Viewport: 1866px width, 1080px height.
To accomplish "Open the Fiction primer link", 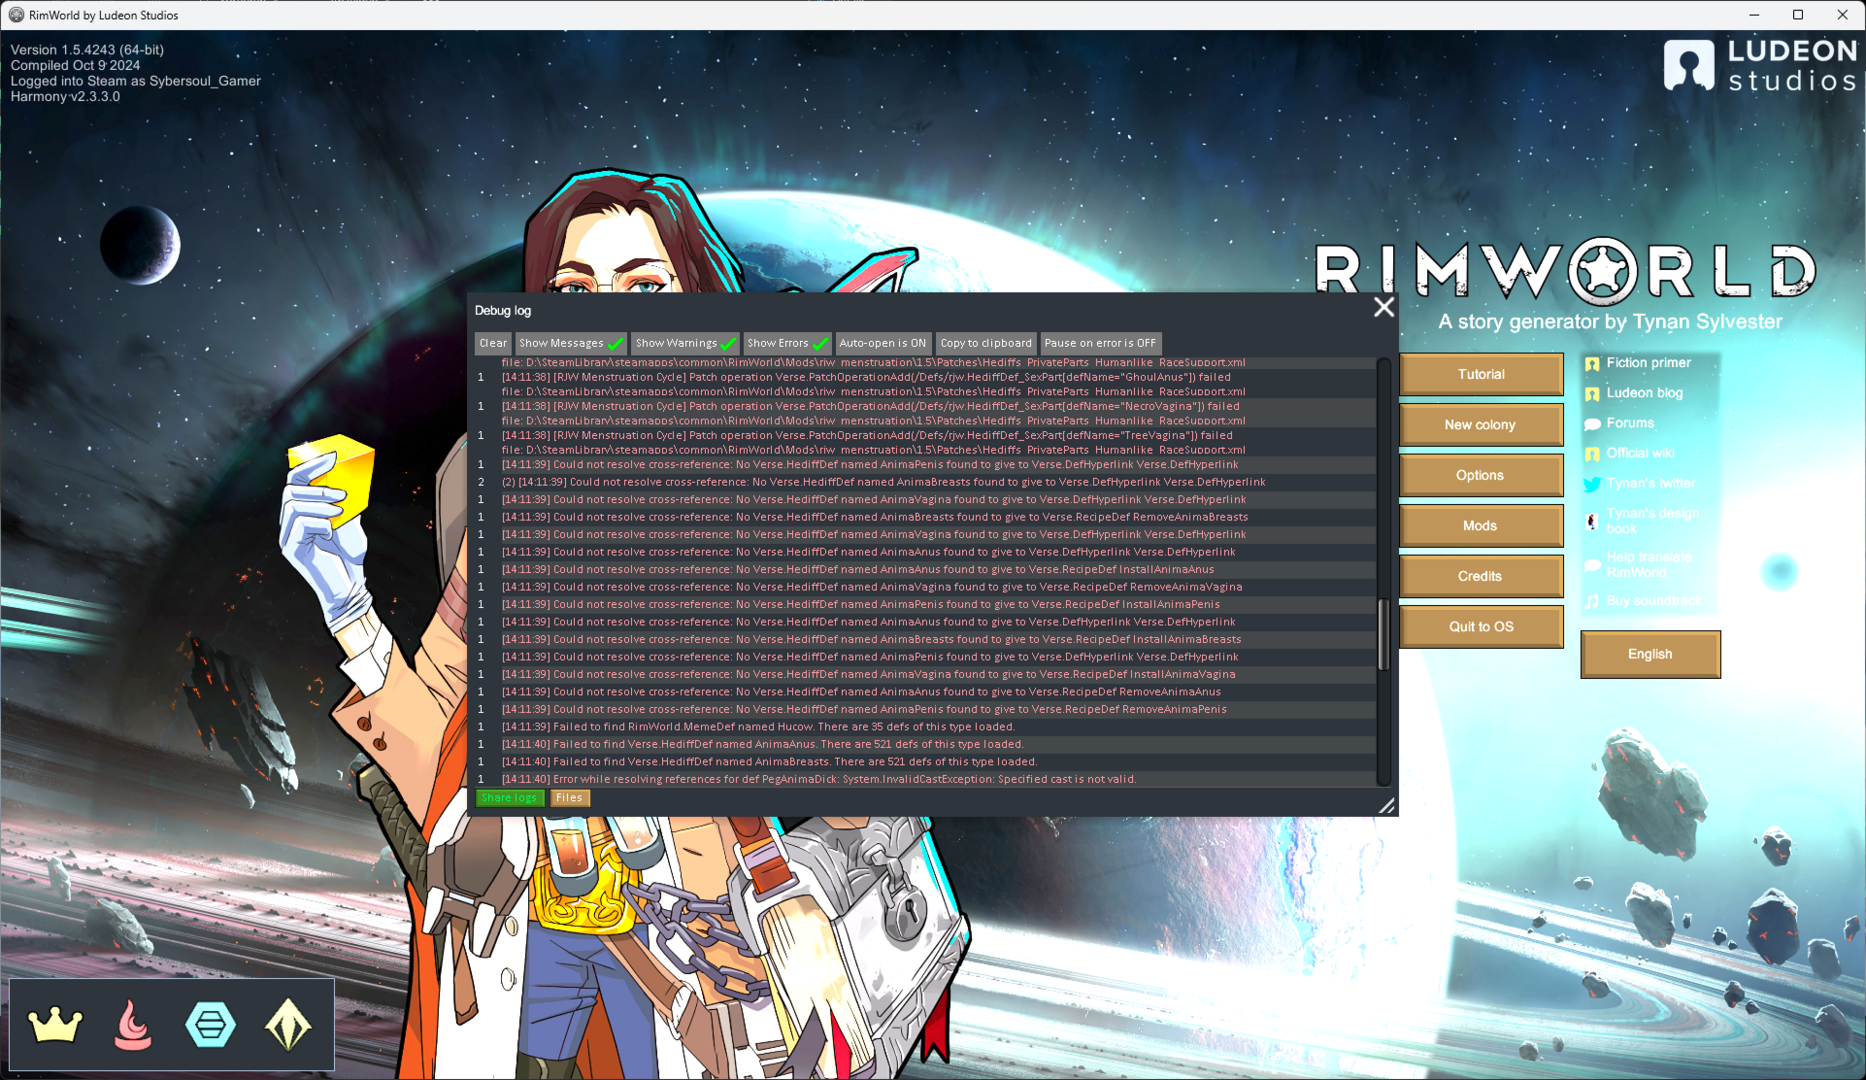I will tap(1648, 363).
